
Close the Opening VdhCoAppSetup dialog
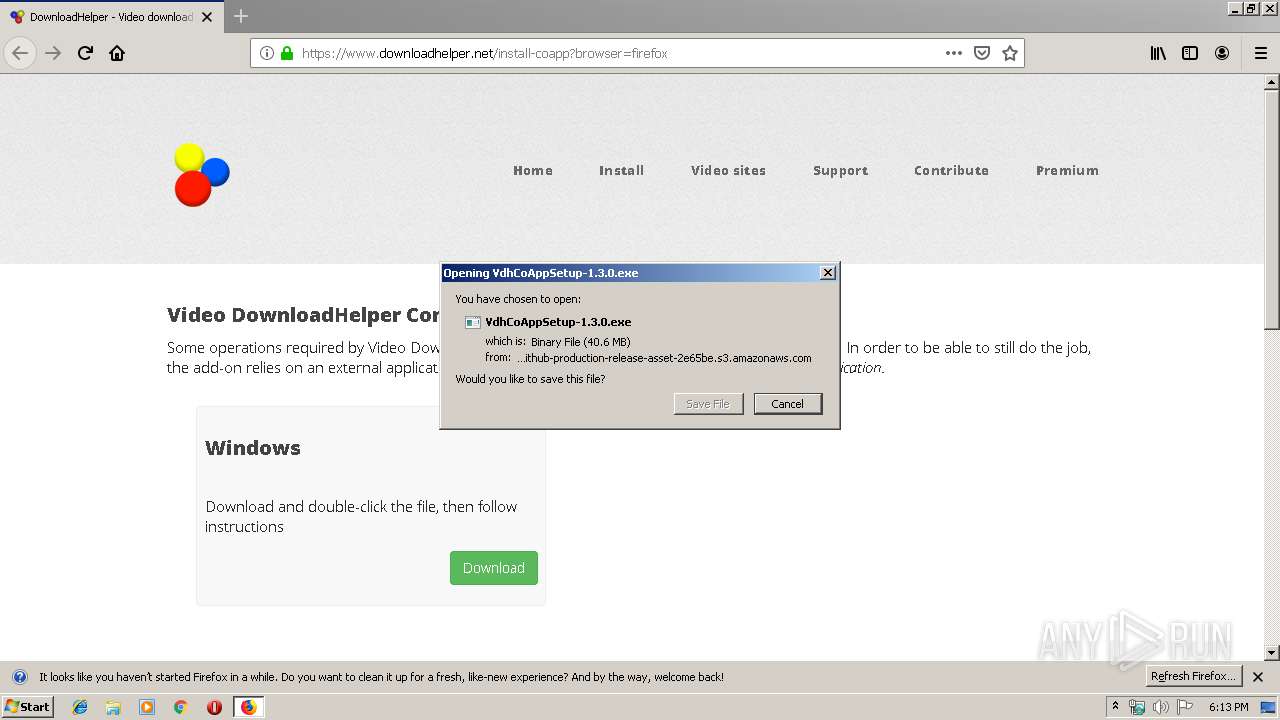827,273
